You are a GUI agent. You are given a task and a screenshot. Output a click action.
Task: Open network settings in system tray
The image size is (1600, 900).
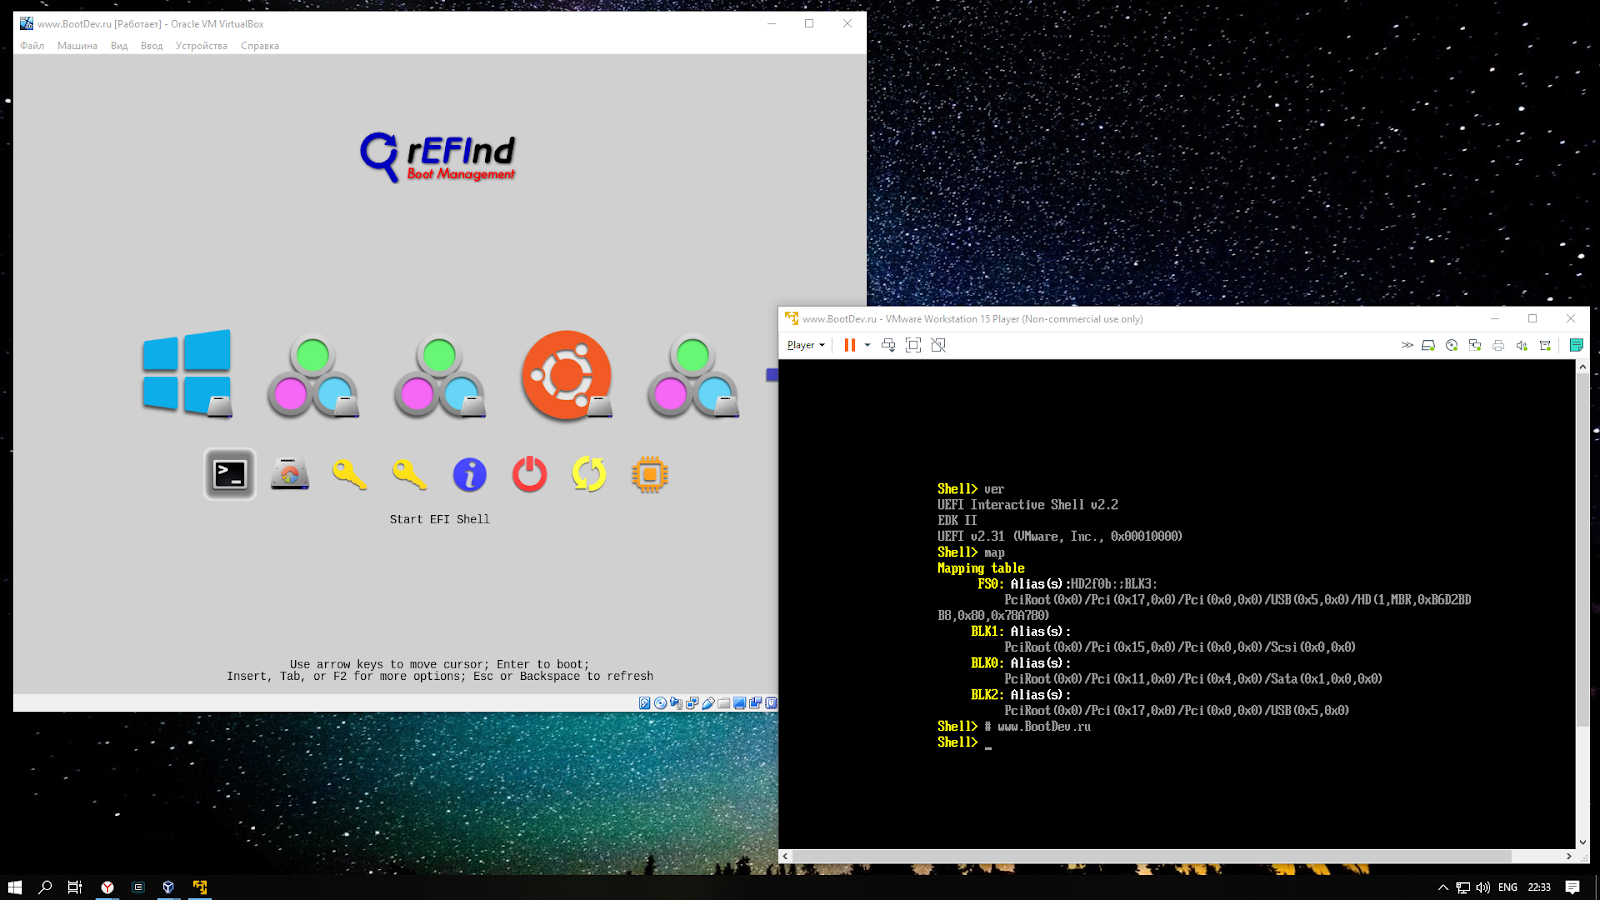pos(1463,887)
